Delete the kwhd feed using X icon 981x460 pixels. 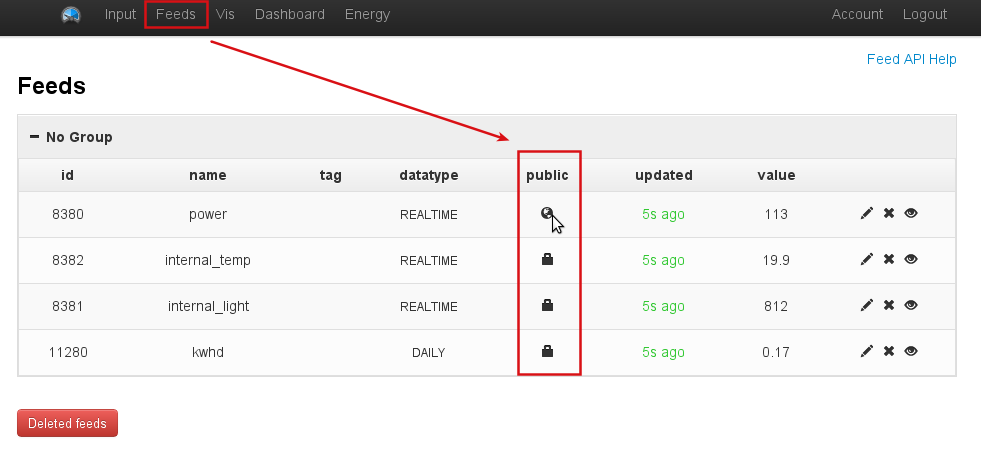point(888,352)
